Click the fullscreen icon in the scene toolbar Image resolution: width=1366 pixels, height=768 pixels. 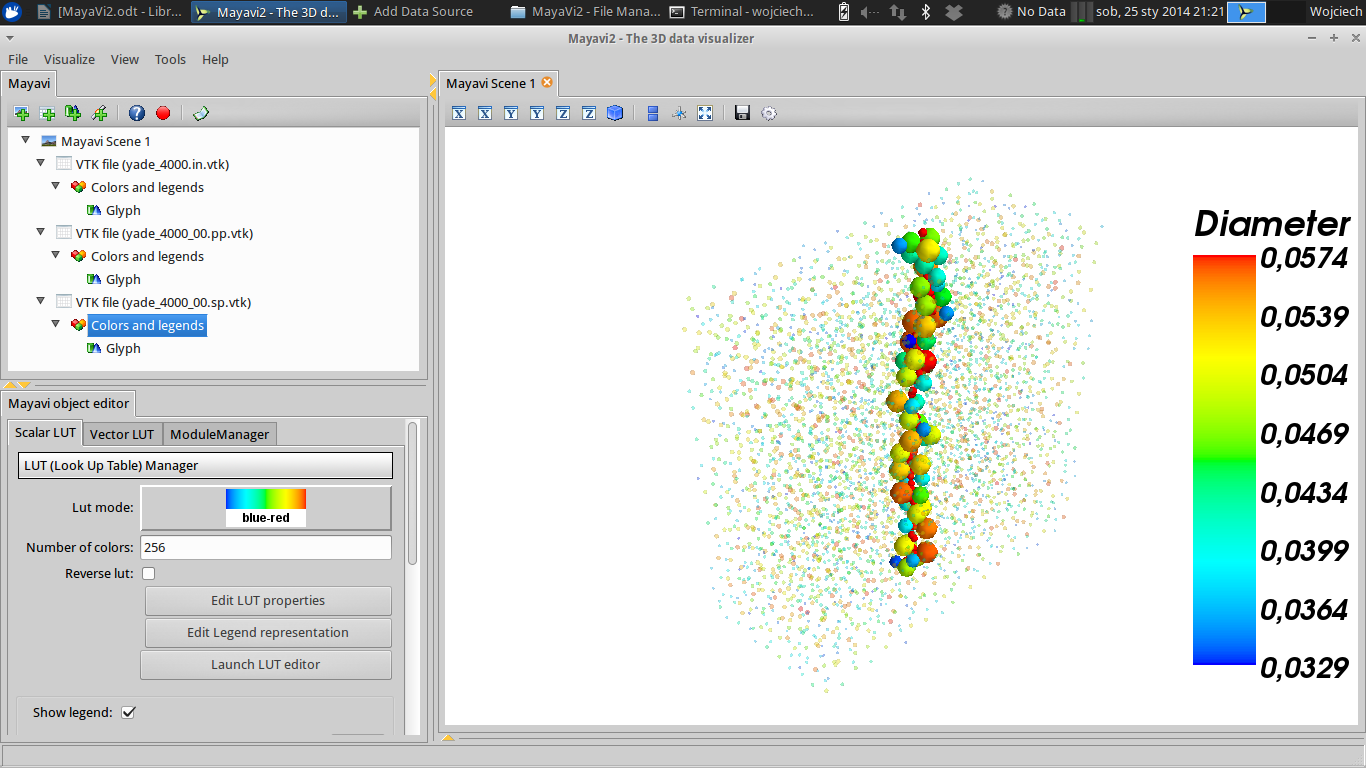tap(705, 113)
